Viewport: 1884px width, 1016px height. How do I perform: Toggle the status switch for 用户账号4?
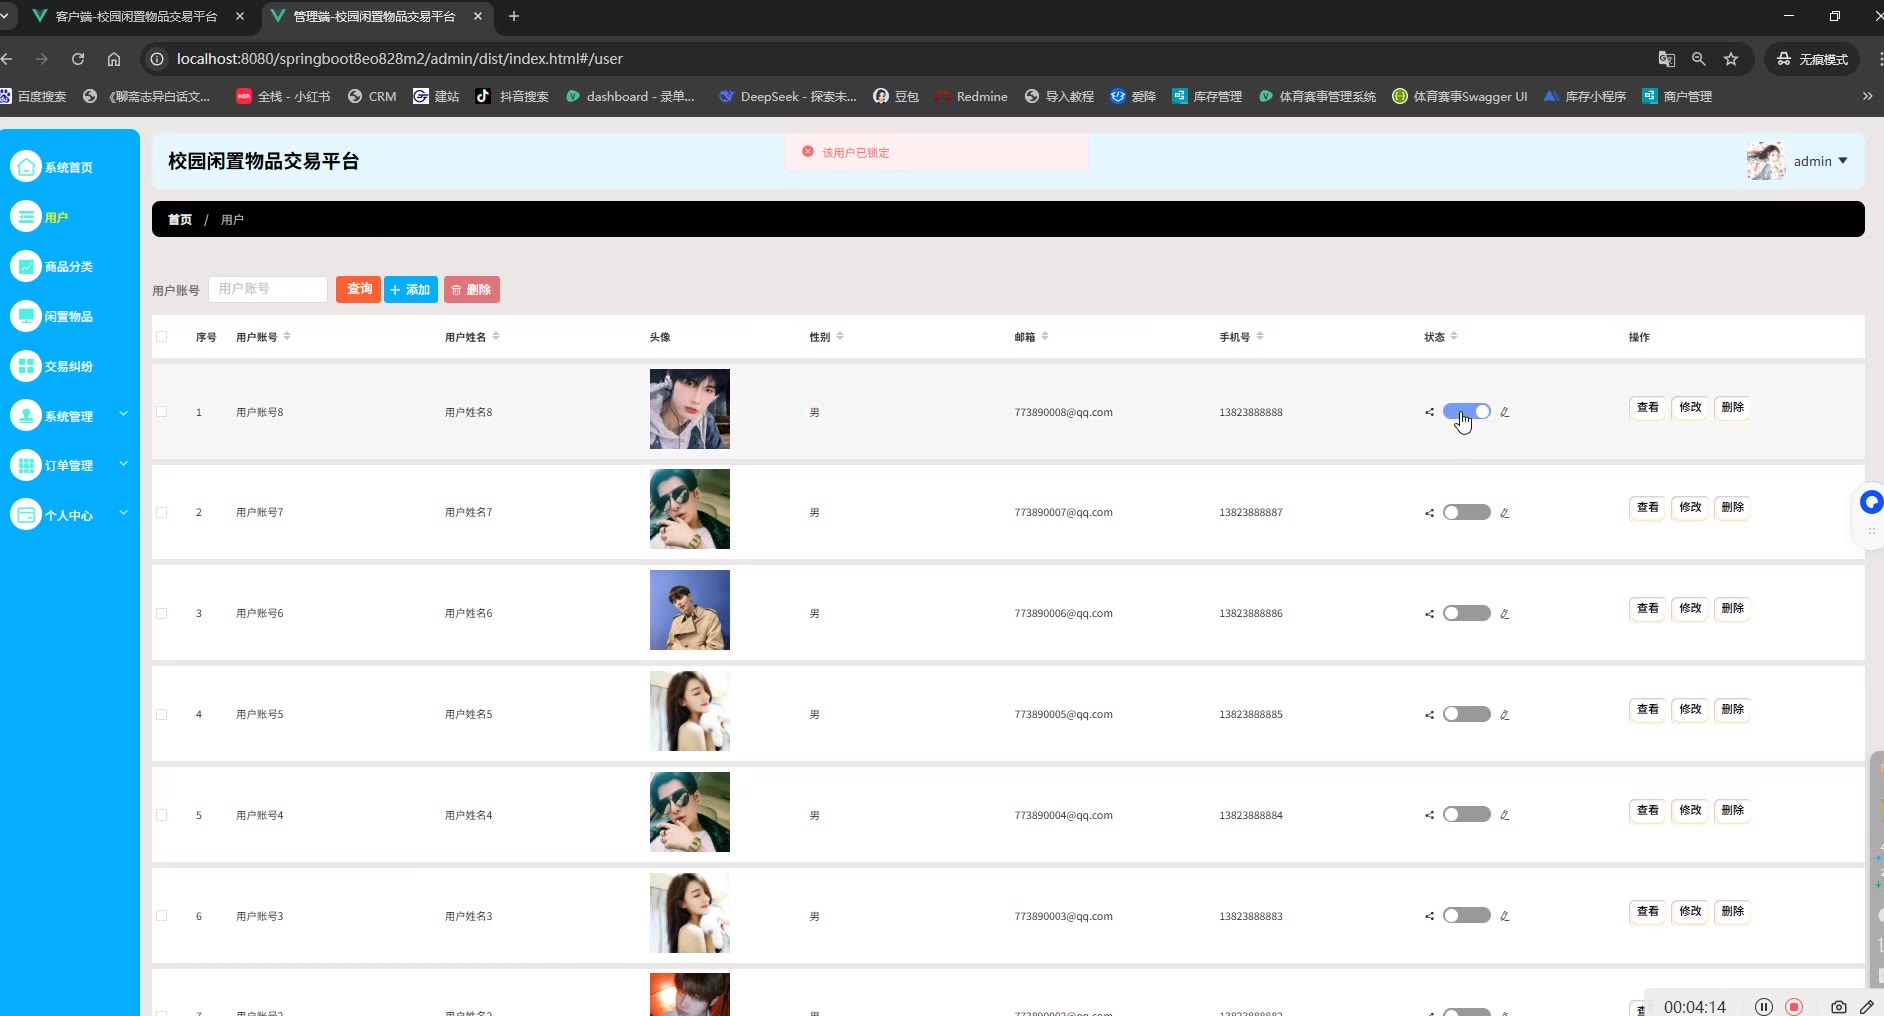(1467, 814)
